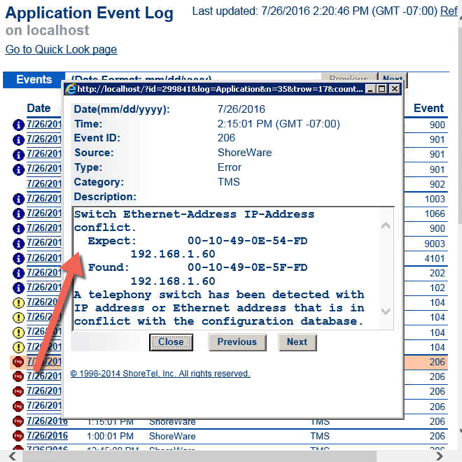Click the Ref refresh link at top right
The image size is (462, 462).
[449, 11]
